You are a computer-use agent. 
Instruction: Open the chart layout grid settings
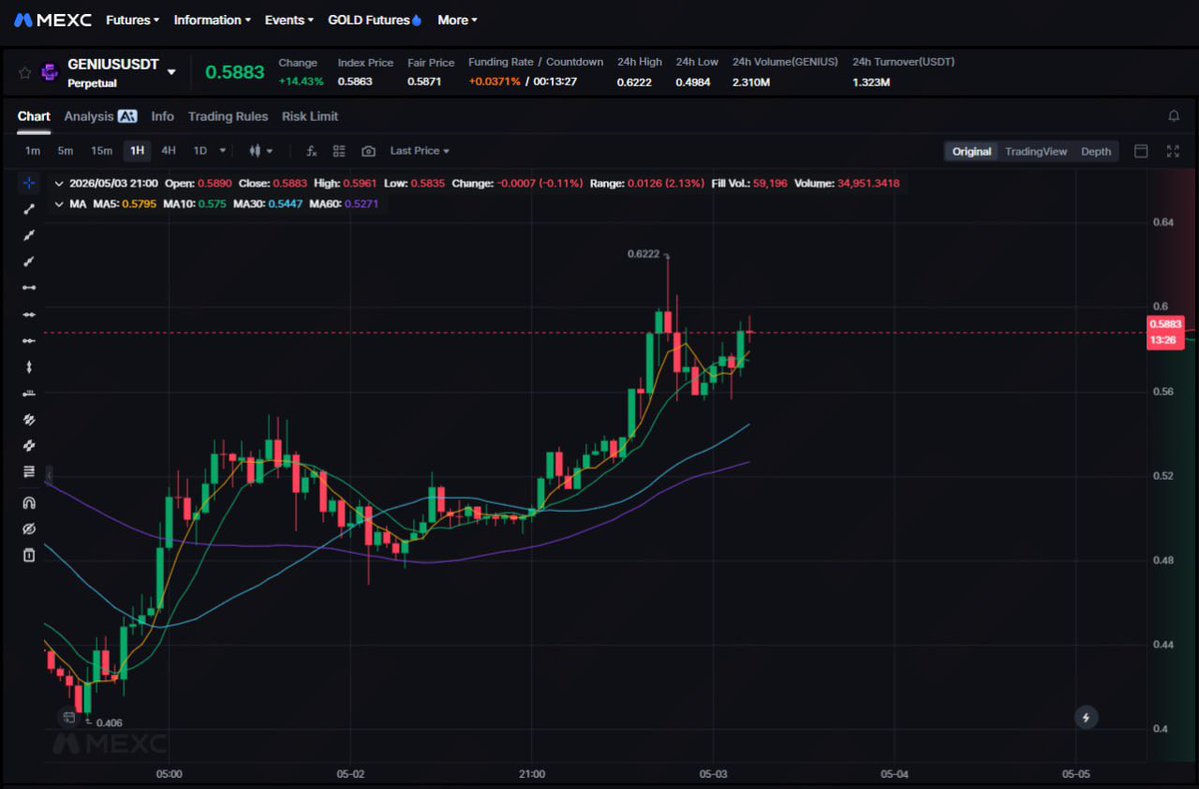tap(339, 151)
